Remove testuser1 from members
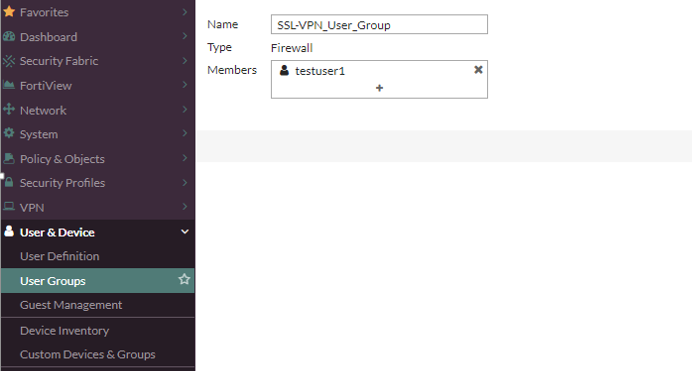Screen dimensions: 692x371 [x=478, y=70]
